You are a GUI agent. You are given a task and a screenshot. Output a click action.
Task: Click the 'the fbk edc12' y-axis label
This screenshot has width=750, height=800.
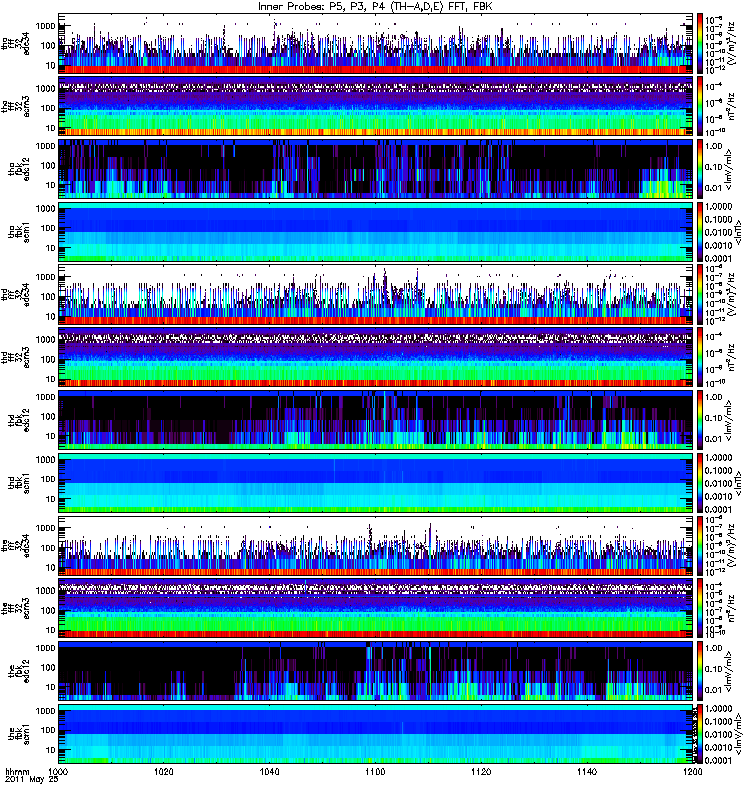19,671
